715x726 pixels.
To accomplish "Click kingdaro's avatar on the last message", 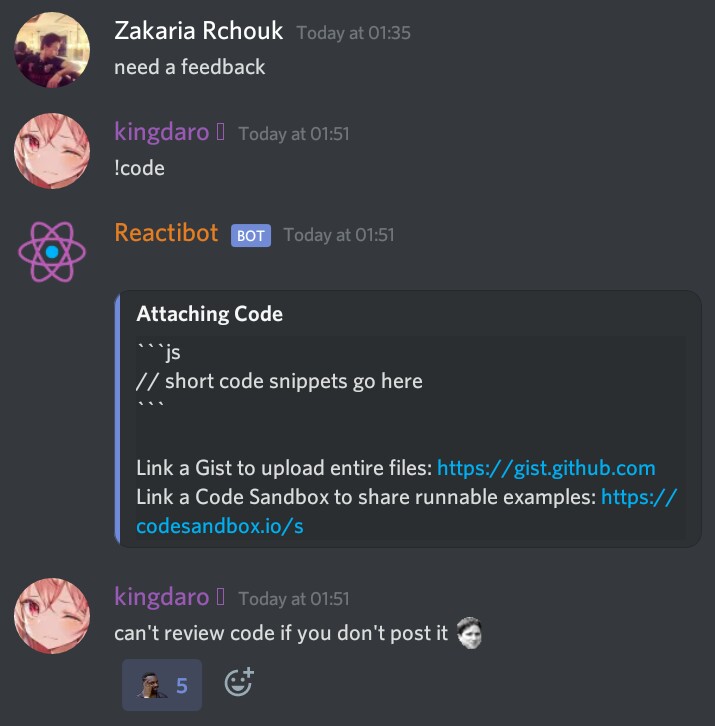I will (52, 616).
